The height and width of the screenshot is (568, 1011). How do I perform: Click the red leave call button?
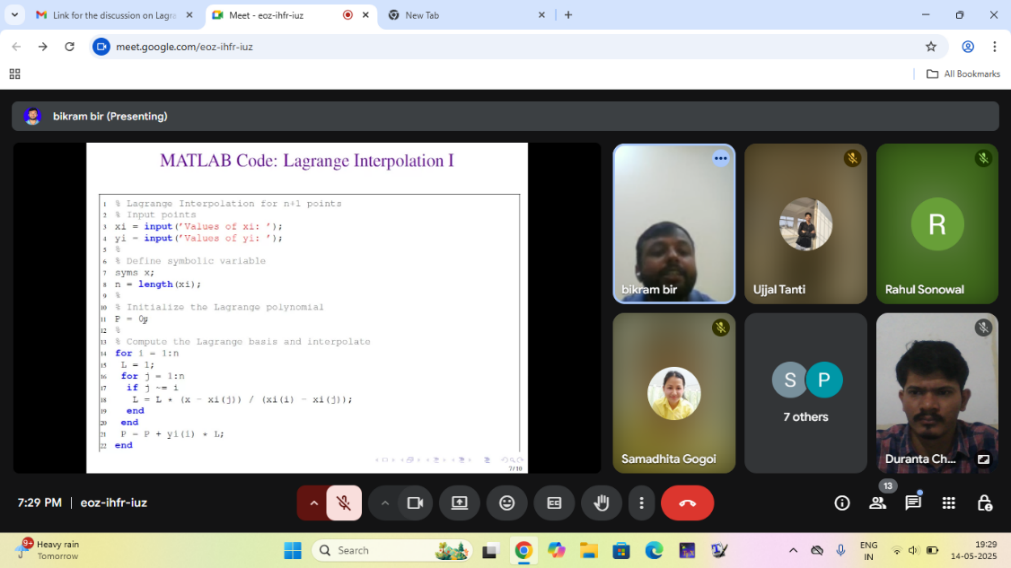[x=687, y=503]
